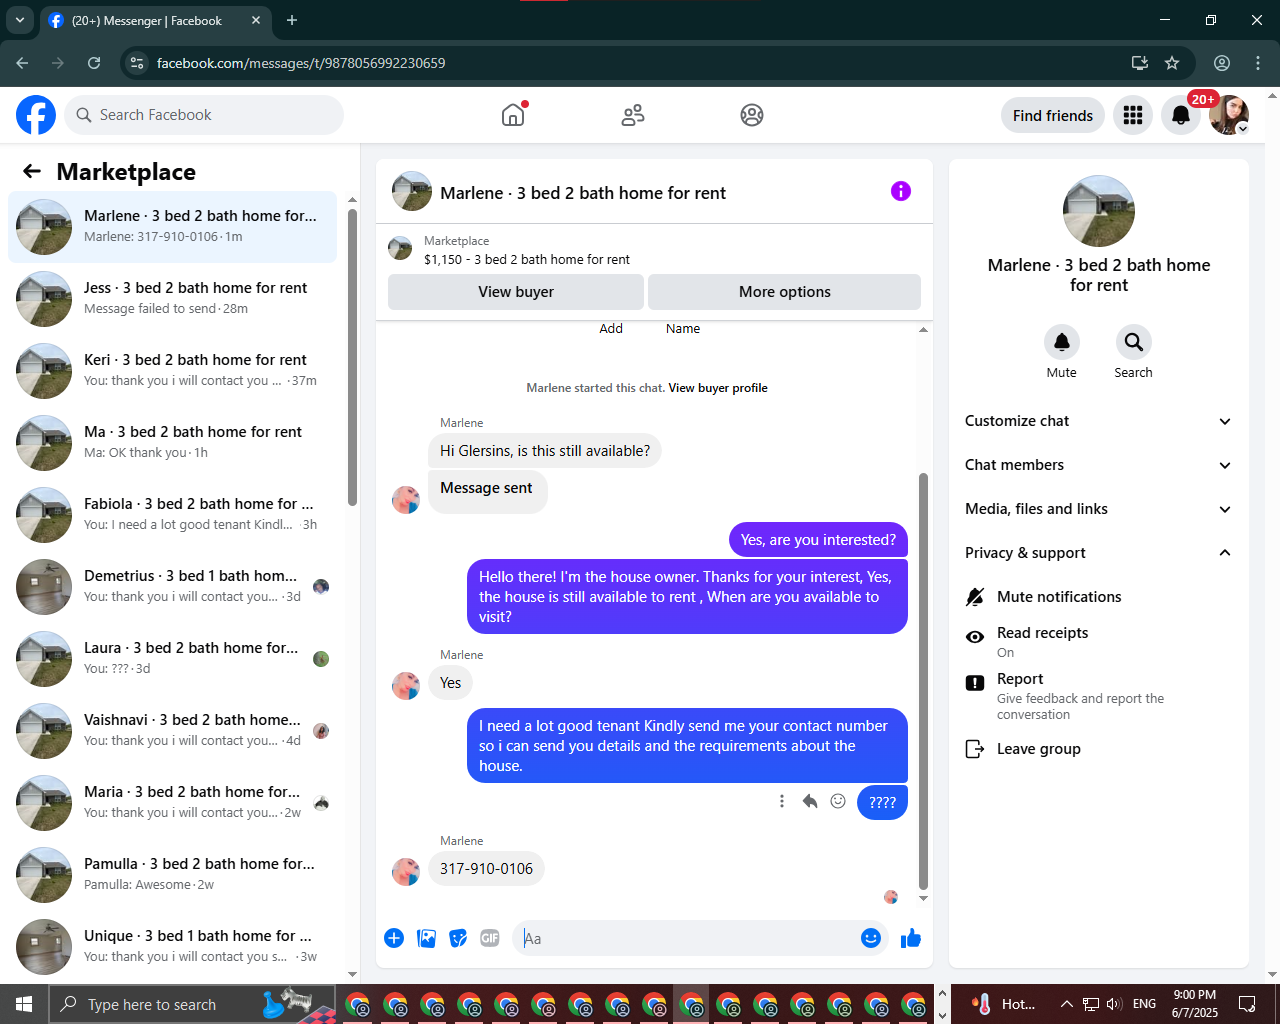Open Unique 3 bed 1 bath conversation
Image resolution: width=1280 pixels, height=1024 pixels.
(x=173, y=946)
